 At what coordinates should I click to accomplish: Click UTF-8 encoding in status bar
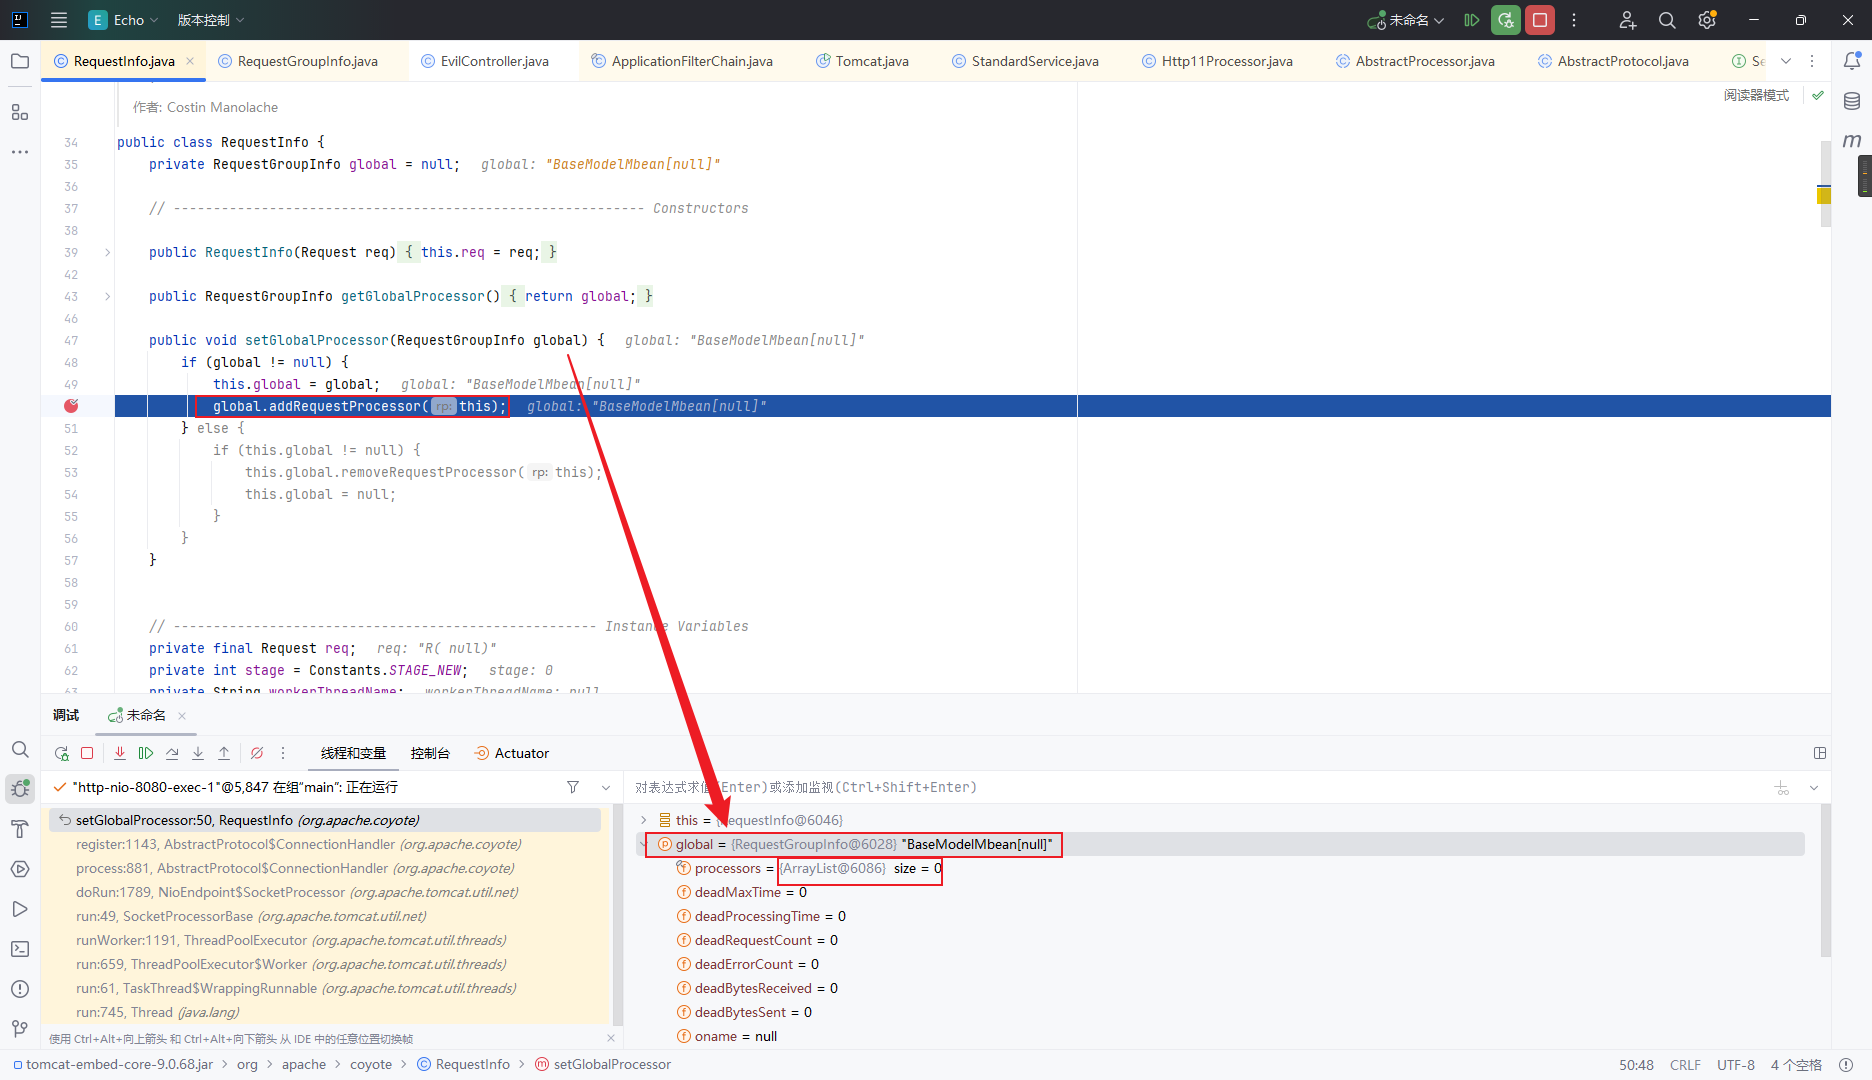coord(1736,1065)
